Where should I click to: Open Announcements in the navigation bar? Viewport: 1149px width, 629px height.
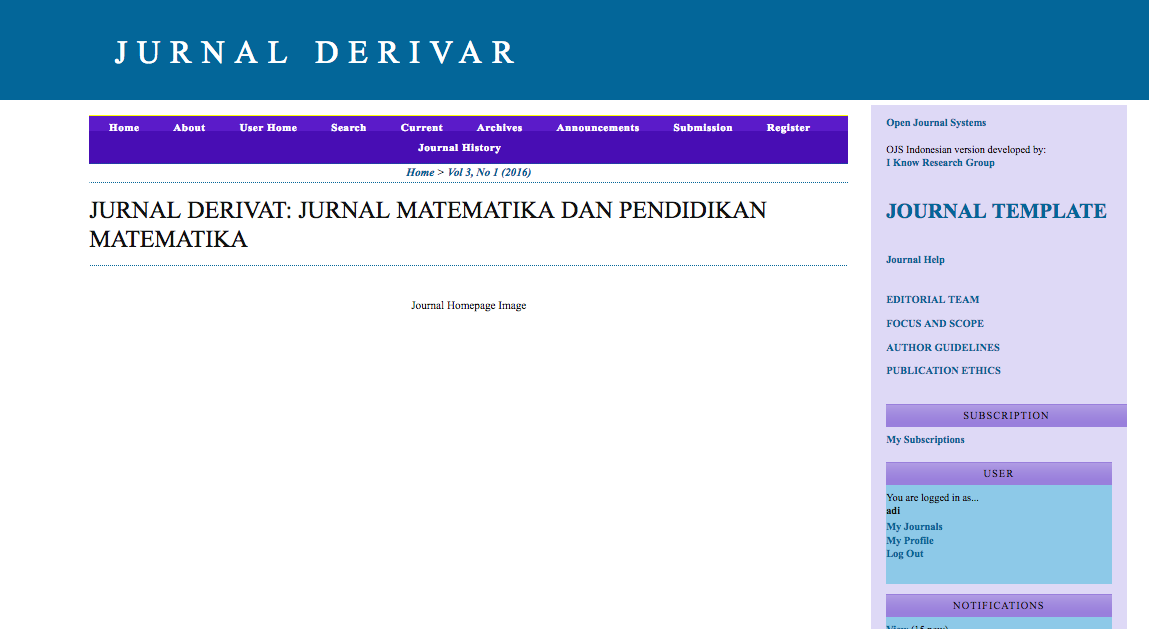coord(597,128)
